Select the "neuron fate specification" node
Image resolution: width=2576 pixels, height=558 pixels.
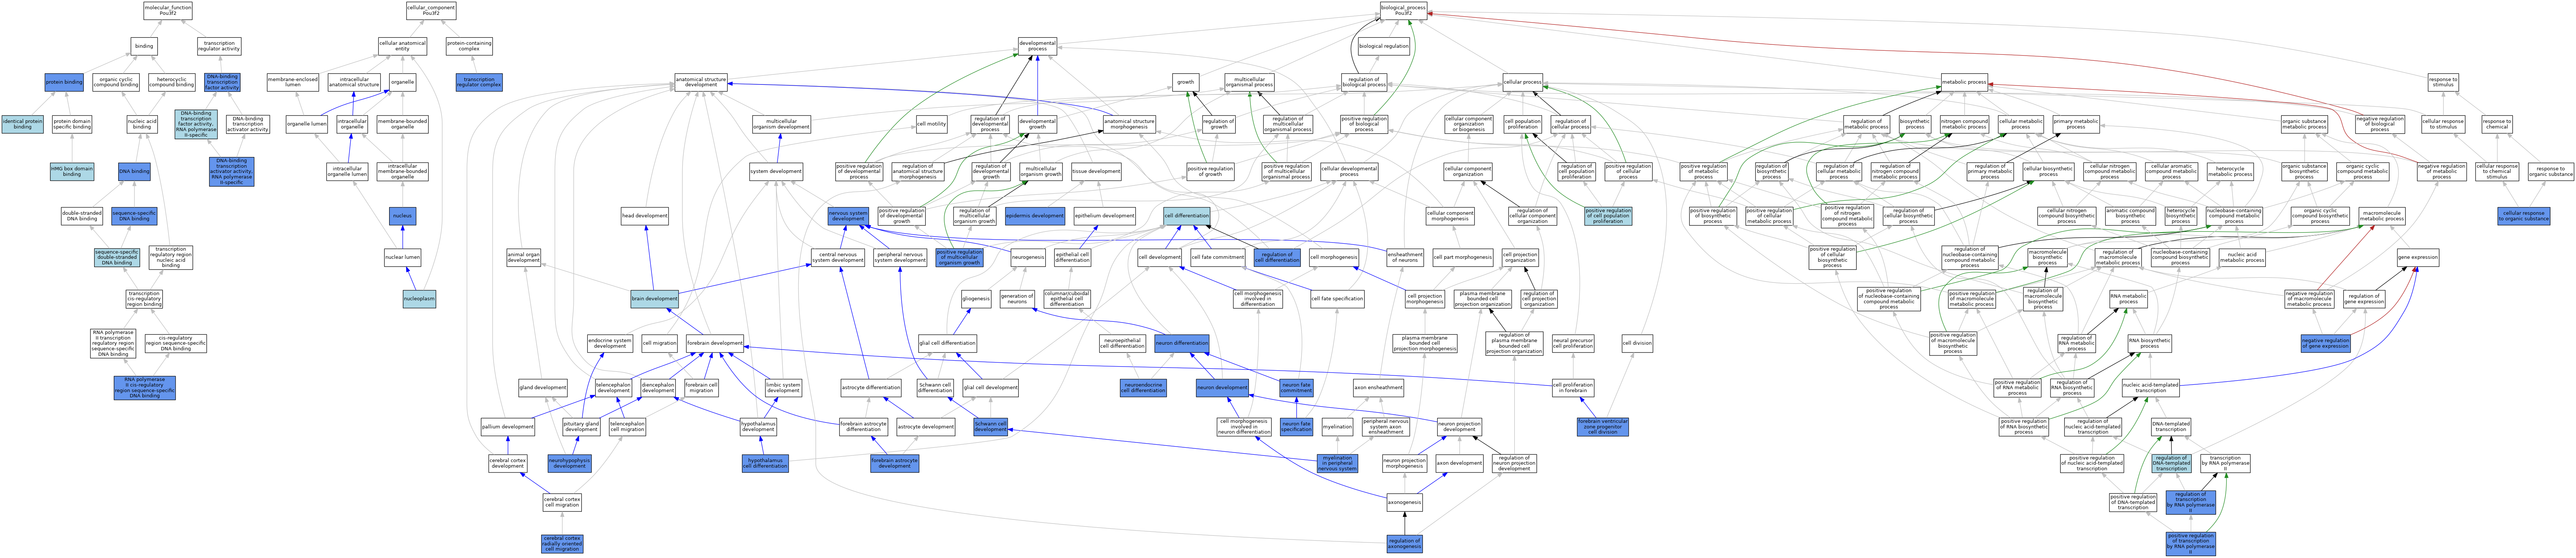[x=1296, y=427]
